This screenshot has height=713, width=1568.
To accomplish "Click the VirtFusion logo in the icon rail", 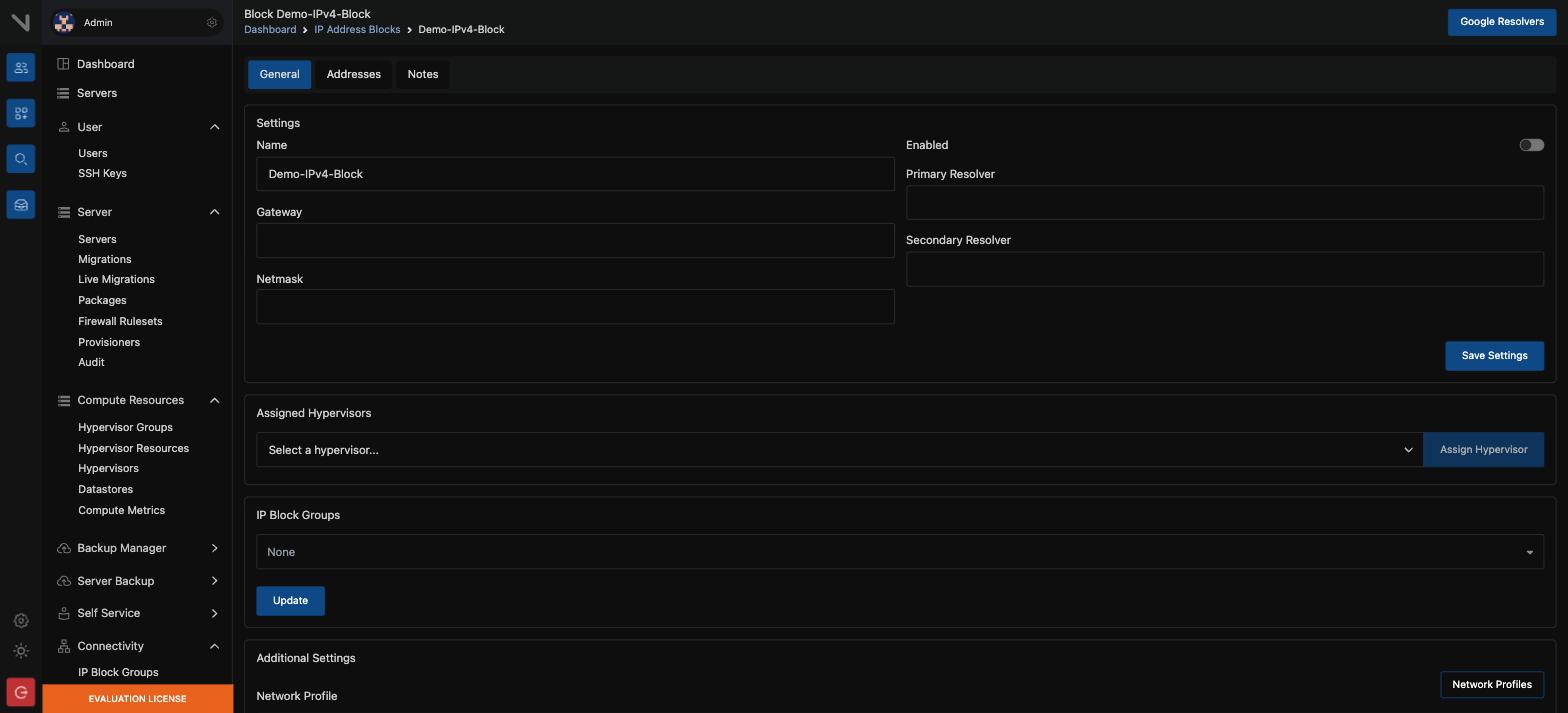I will tap(20, 22).
